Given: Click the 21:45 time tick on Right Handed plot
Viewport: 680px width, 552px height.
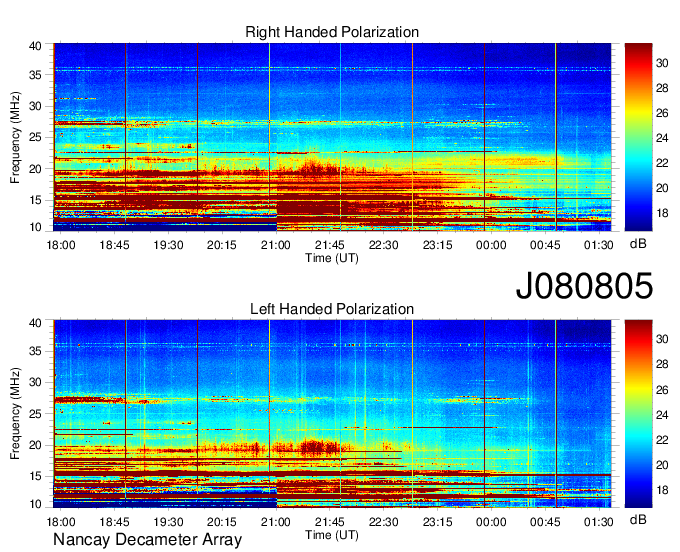Looking at the screenshot, I should point(330,245).
